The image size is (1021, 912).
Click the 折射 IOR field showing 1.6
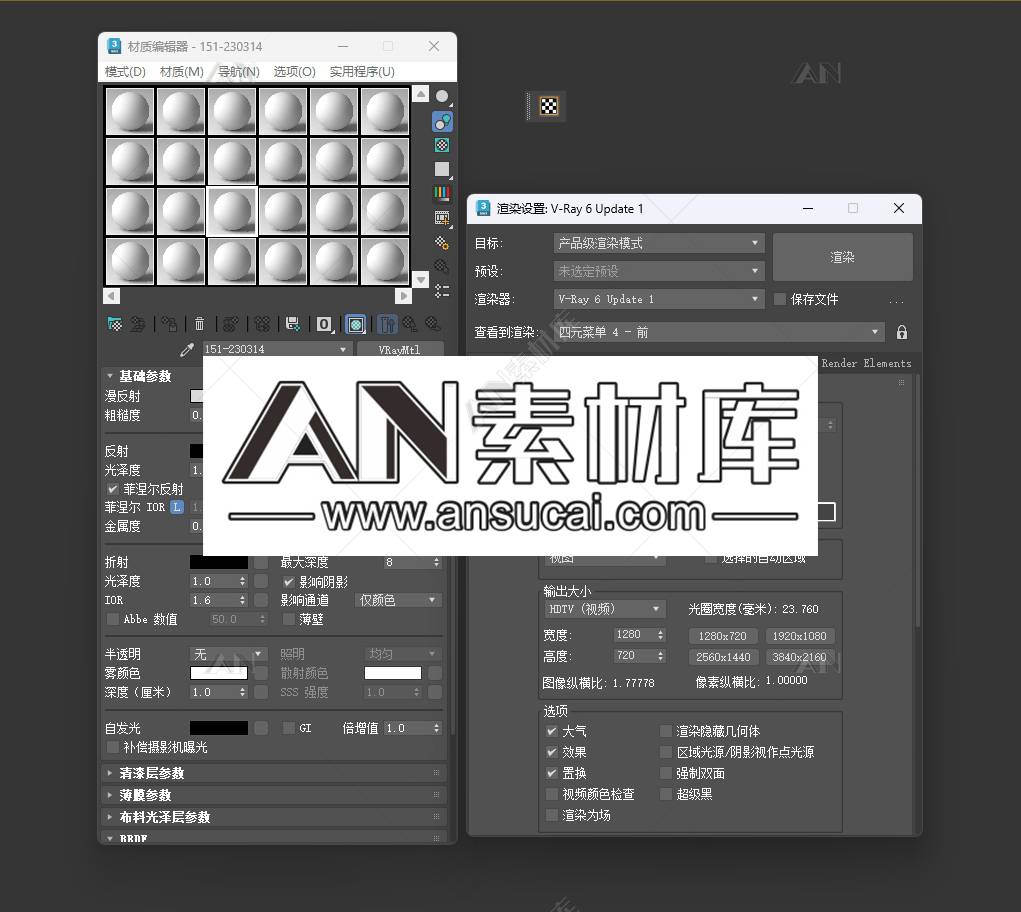tap(214, 600)
